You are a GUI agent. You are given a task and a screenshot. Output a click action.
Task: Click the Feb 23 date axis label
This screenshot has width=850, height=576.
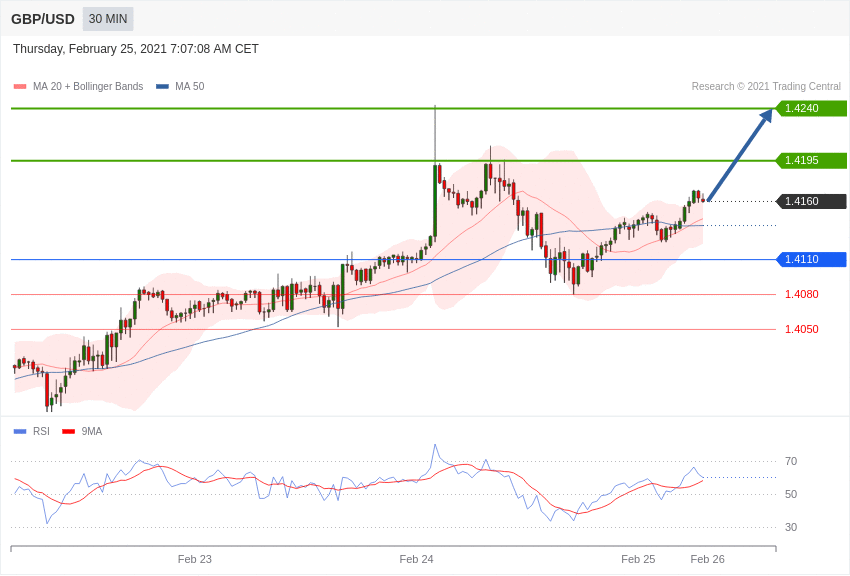click(195, 559)
